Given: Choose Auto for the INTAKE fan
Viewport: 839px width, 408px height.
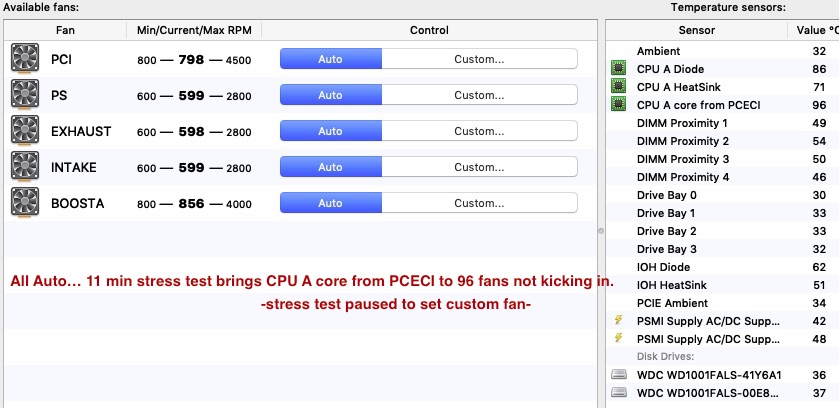Looking at the screenshot, I should pos(331,167).
